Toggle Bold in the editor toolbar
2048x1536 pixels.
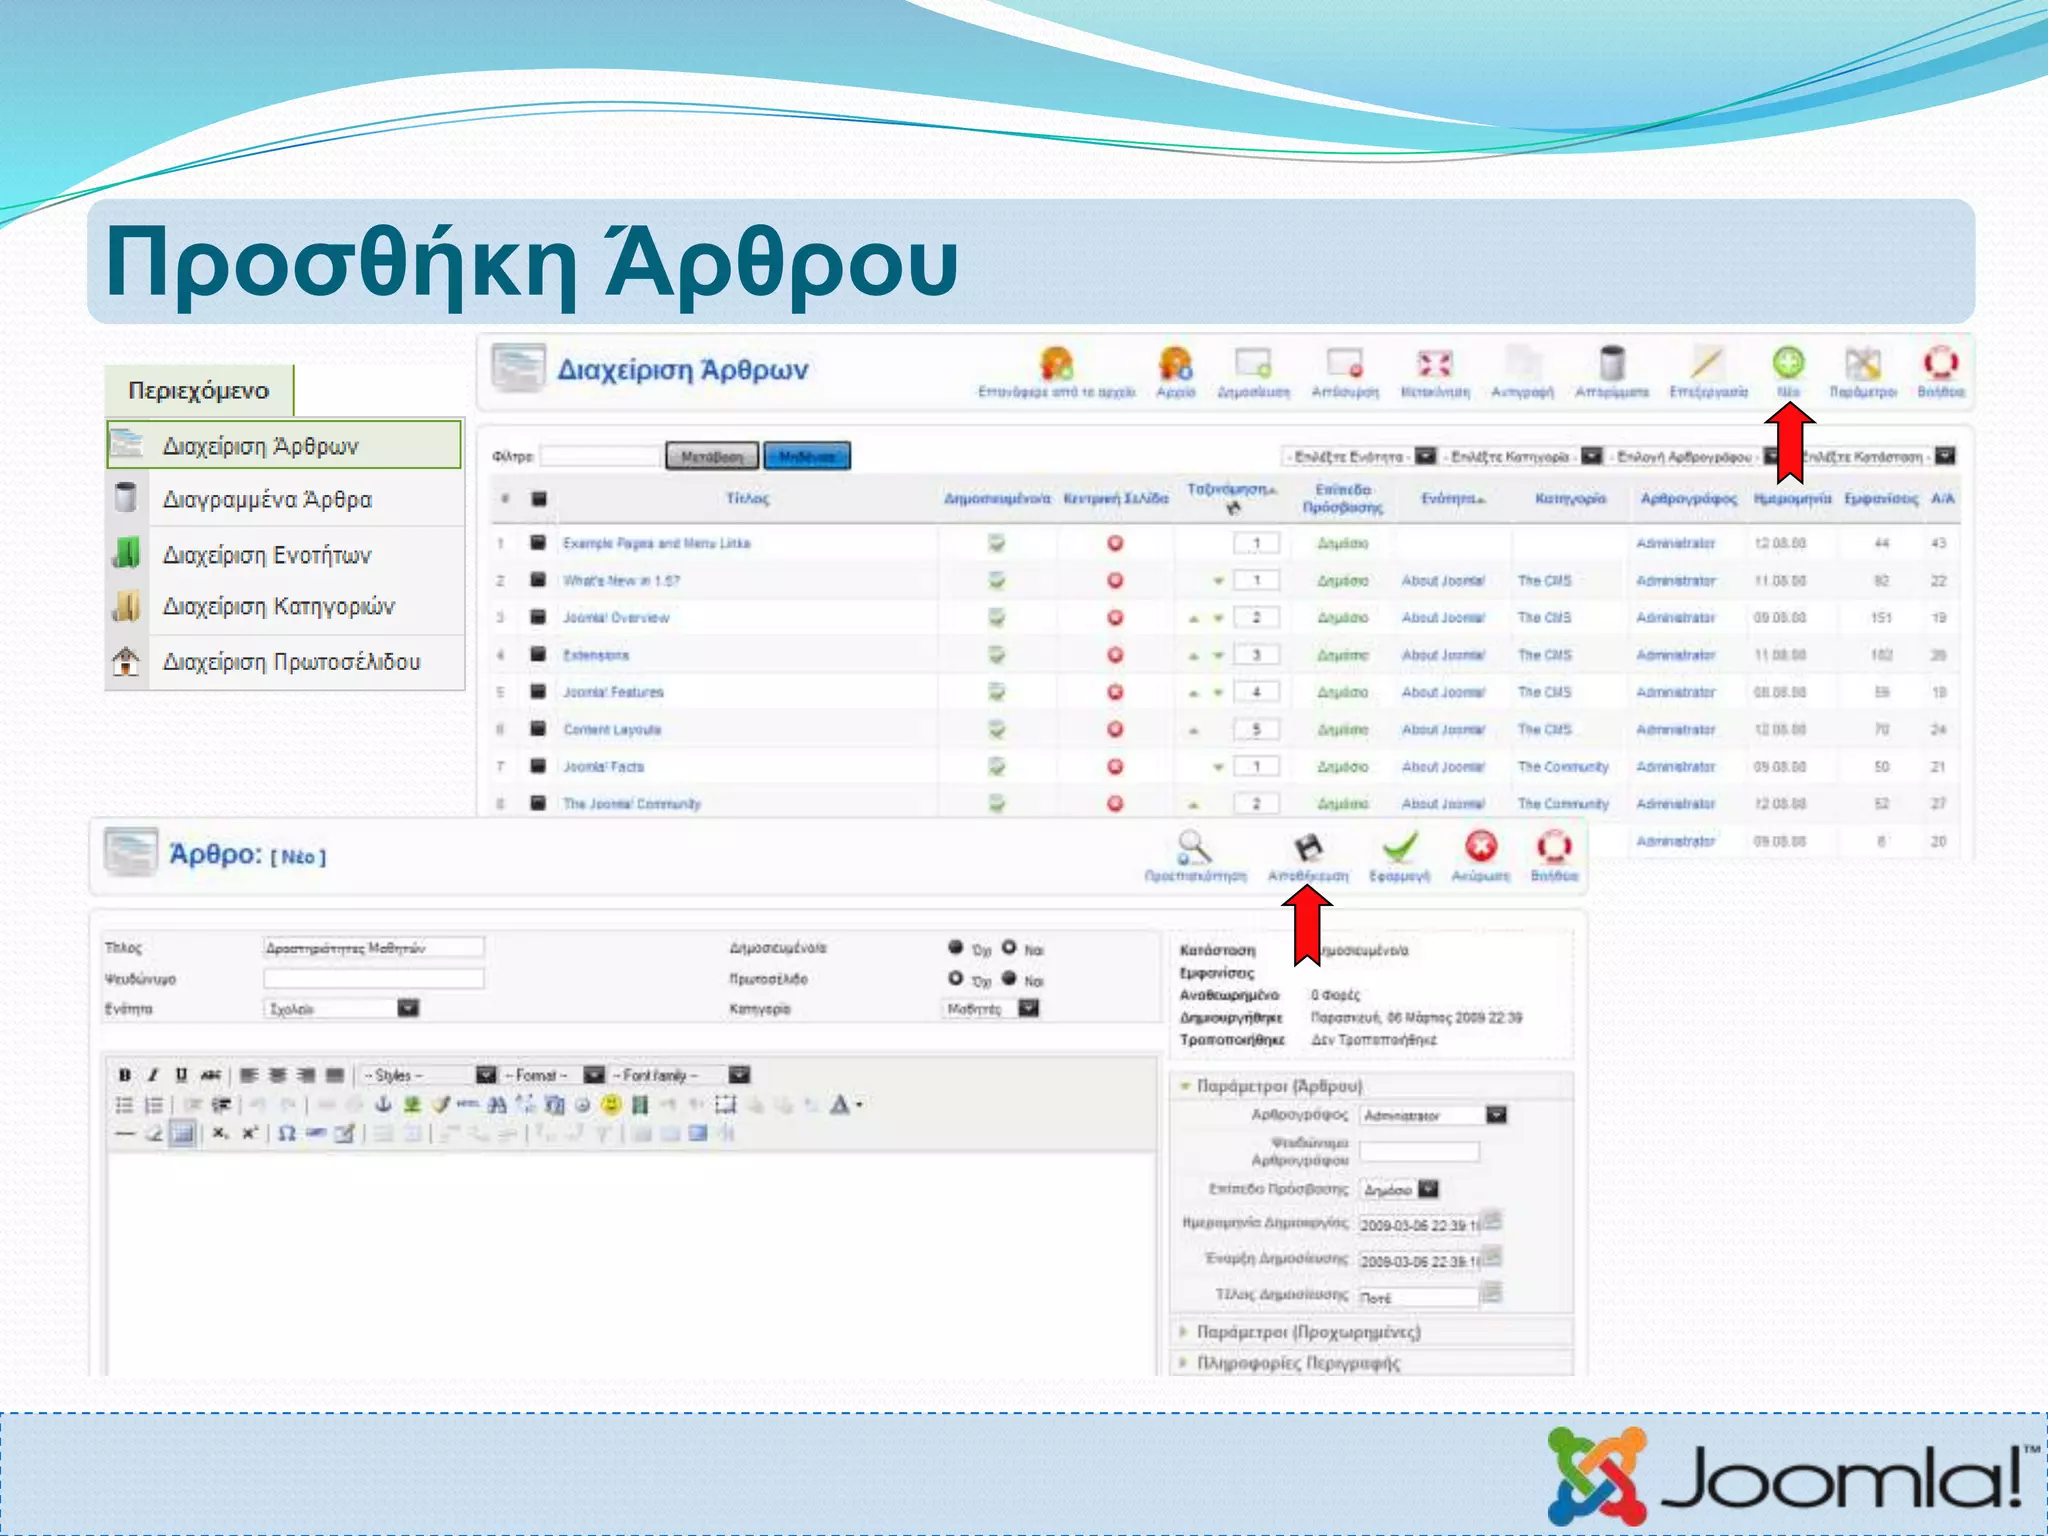point(124,1075)
